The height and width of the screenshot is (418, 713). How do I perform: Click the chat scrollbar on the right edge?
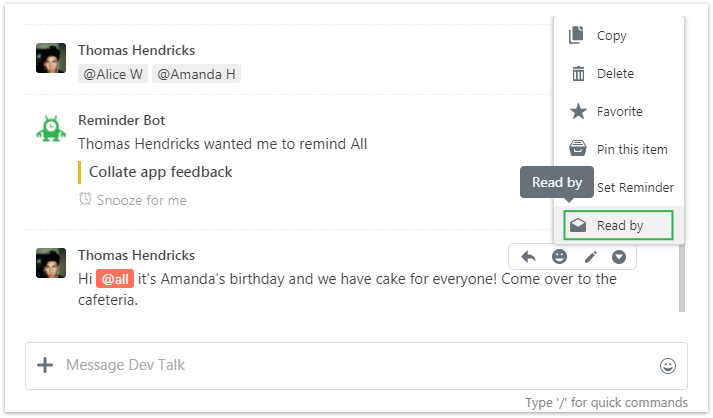[682, 278]
